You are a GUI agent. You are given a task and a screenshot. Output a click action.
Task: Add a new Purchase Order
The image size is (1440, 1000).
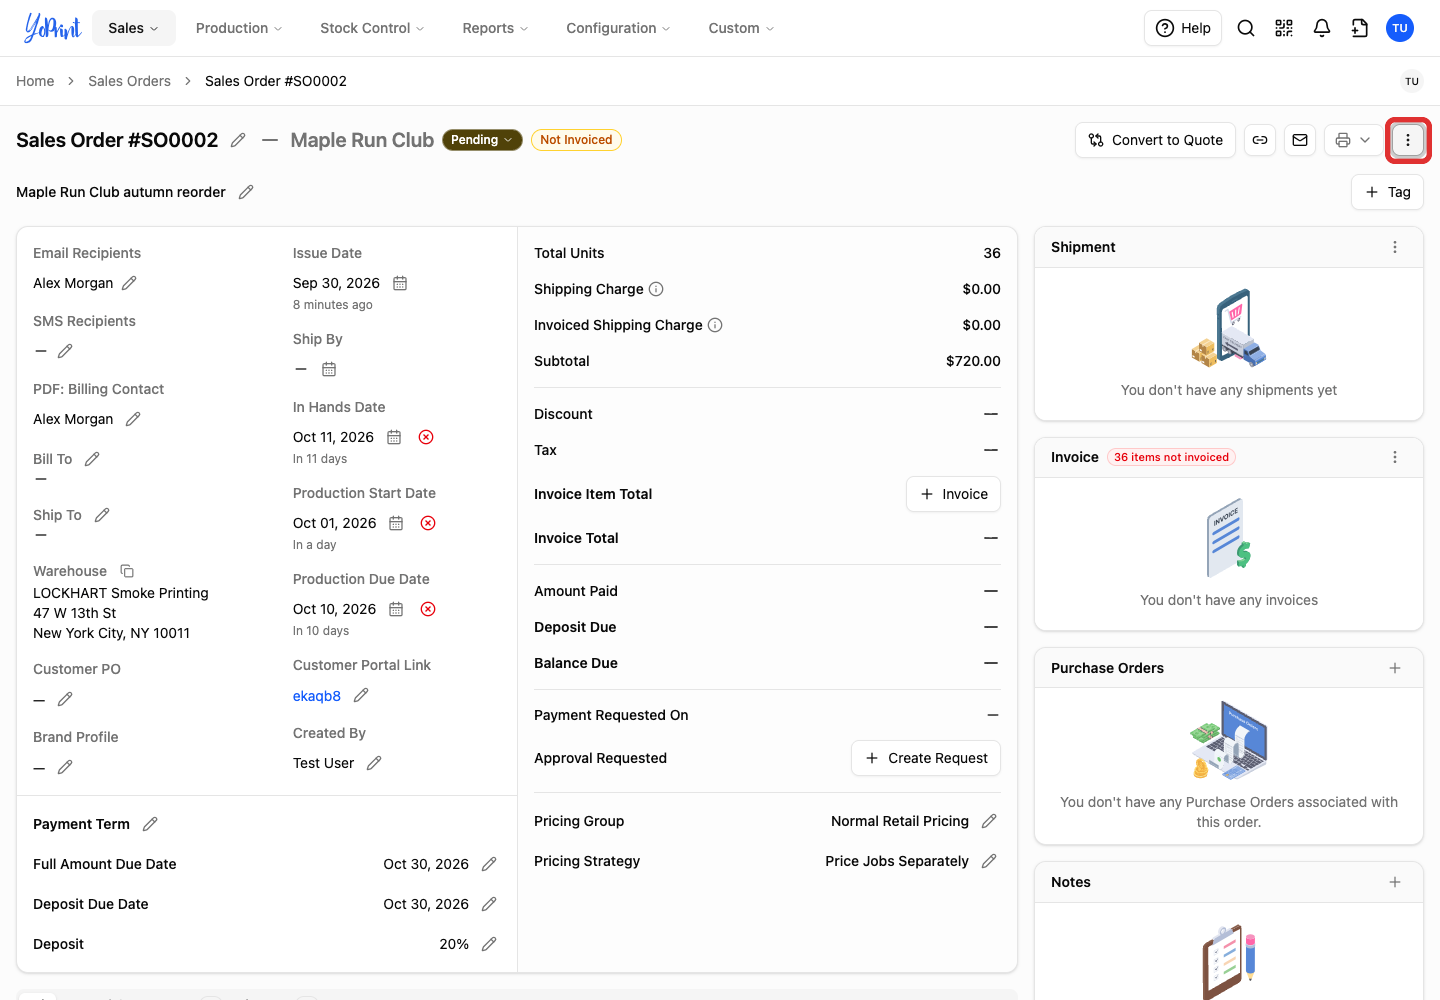pyautogui.click(x=1395, y=668)
